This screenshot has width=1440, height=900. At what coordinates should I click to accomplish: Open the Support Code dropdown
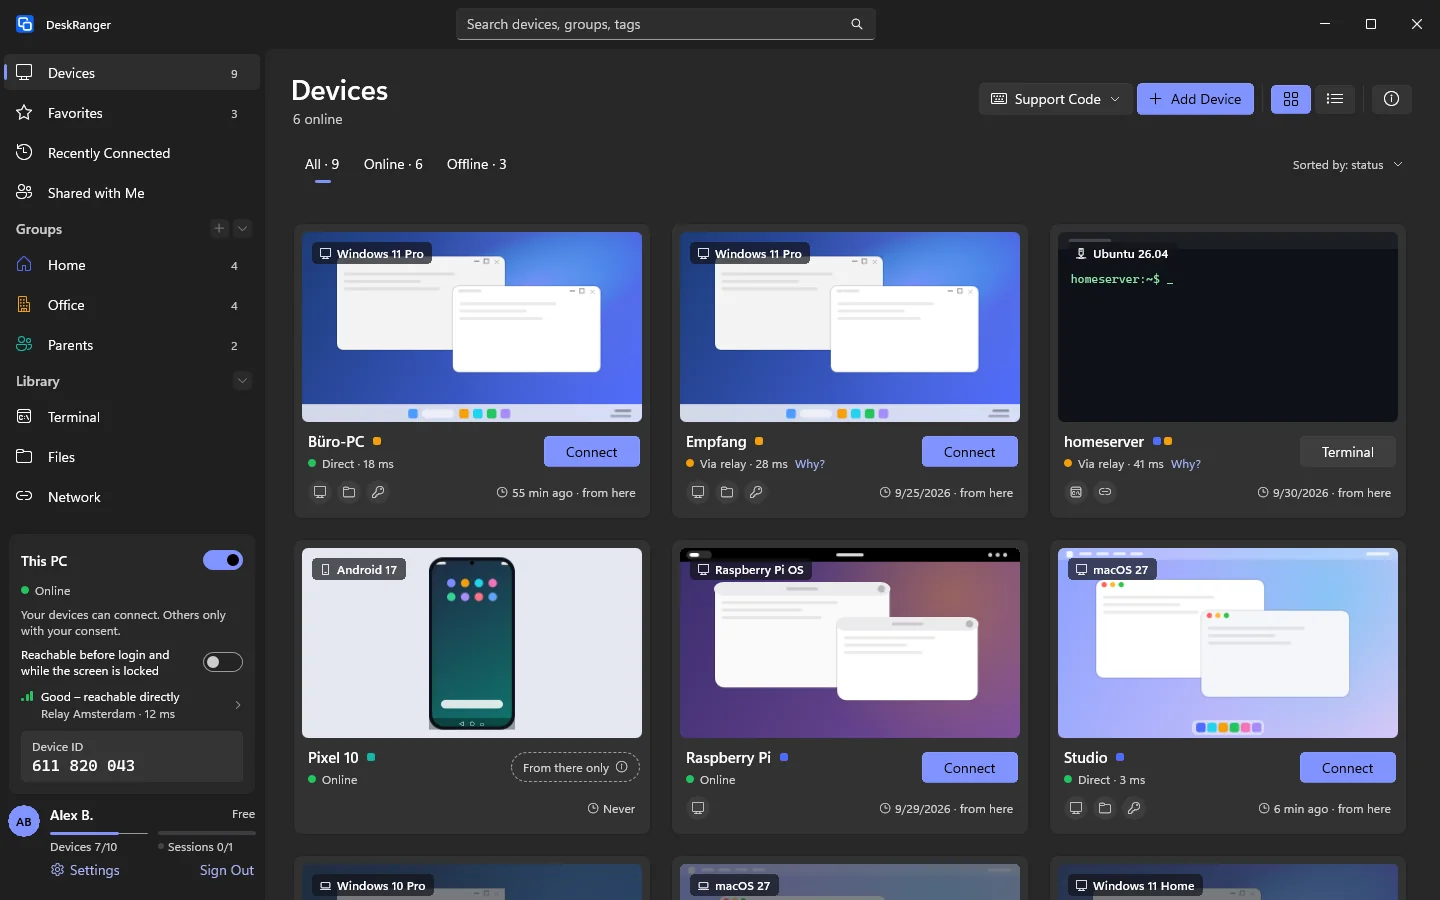(1056, 99)
